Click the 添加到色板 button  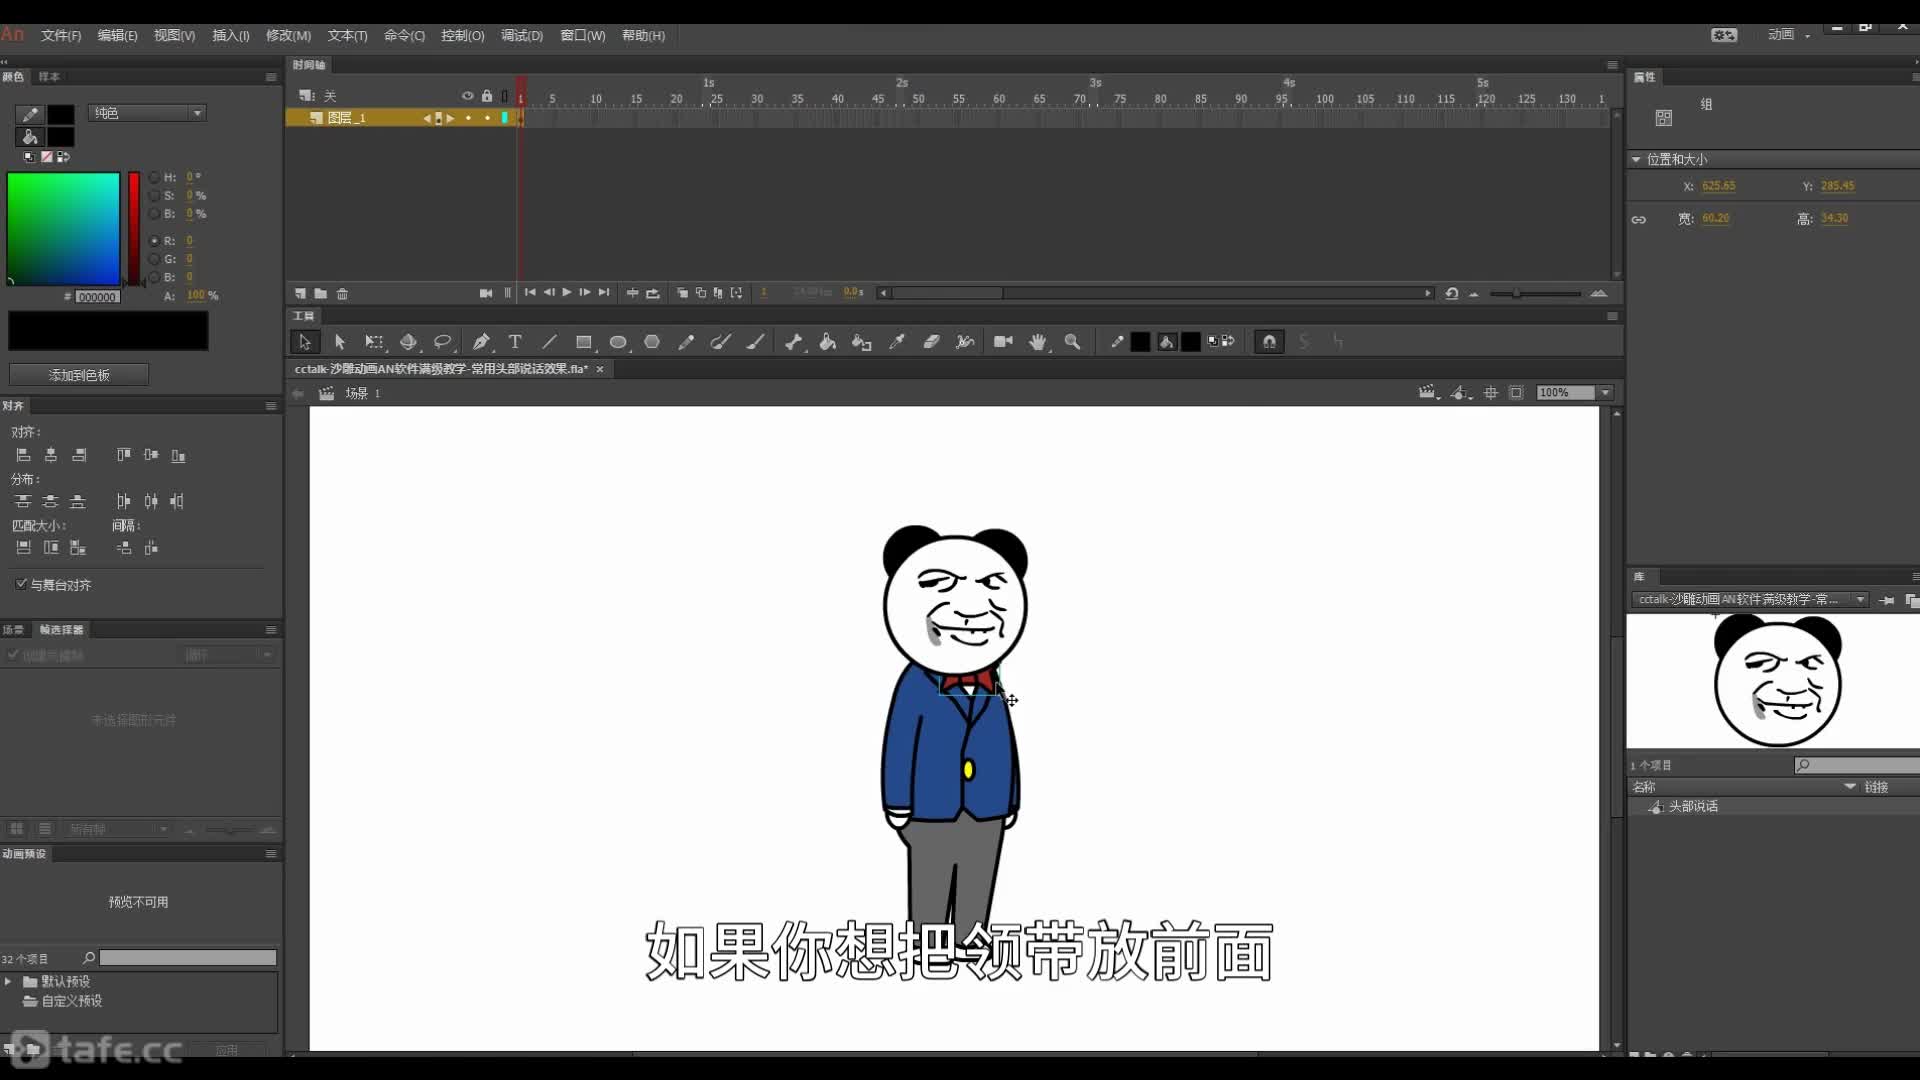coord(79,375)
